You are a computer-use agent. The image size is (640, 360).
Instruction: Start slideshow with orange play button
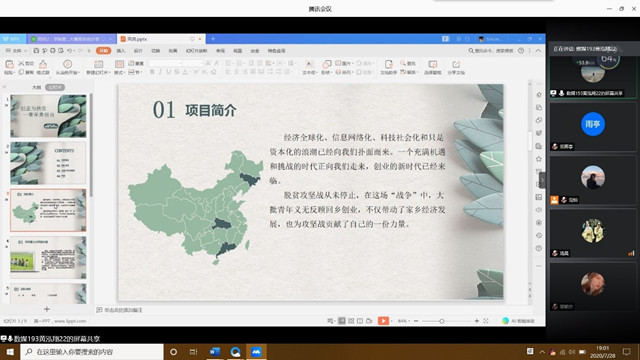click(x=383, y=321)
